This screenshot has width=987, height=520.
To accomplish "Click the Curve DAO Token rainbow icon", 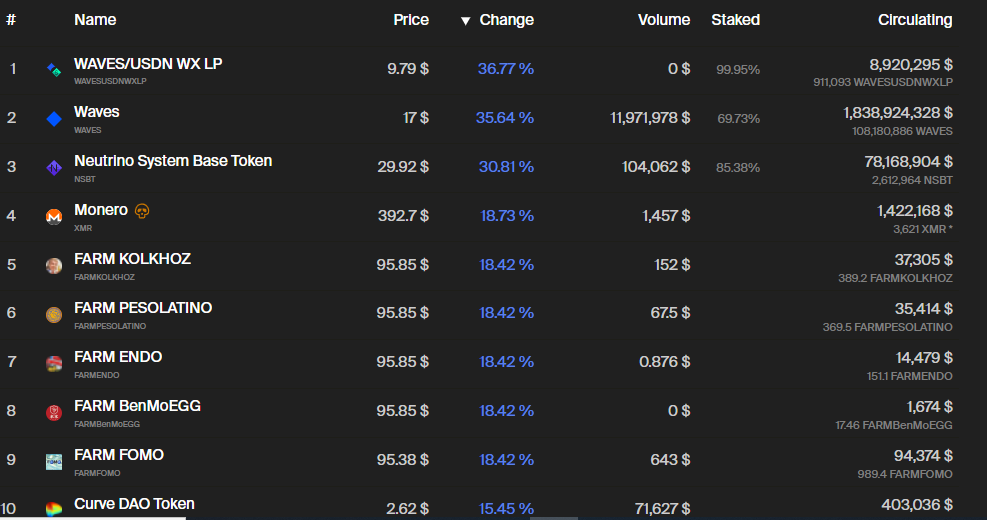I will (x=54, y=509).
